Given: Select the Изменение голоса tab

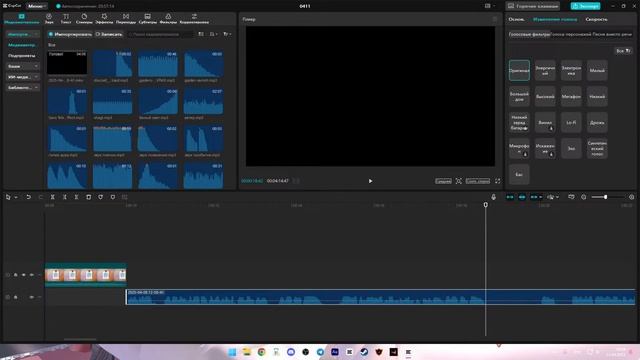Looking at the screenshot, I should pos(555,19).
